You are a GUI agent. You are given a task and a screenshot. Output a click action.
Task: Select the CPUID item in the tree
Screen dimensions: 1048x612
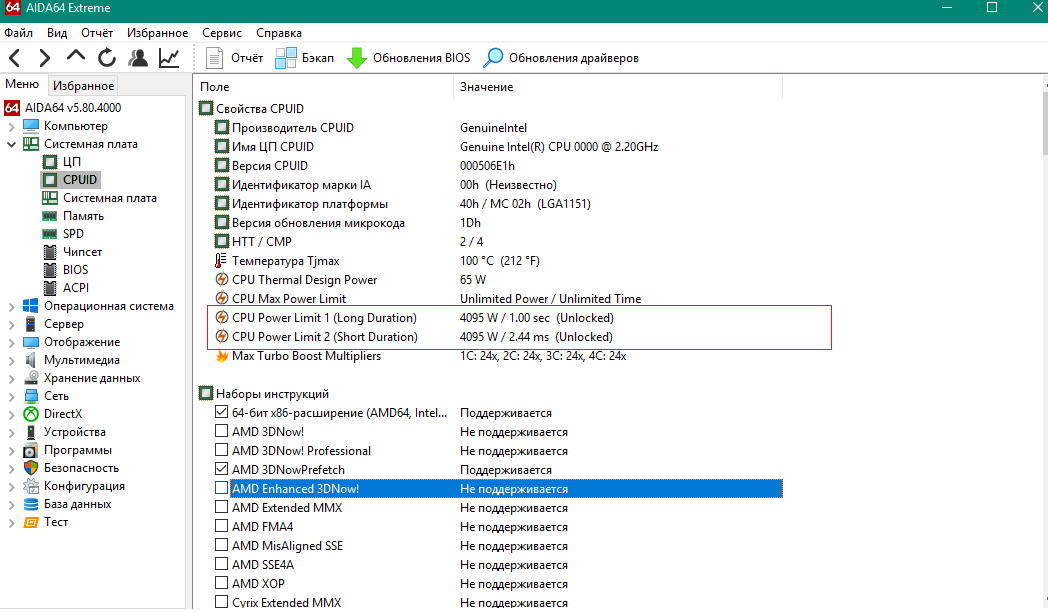click(x=80, y=180)
